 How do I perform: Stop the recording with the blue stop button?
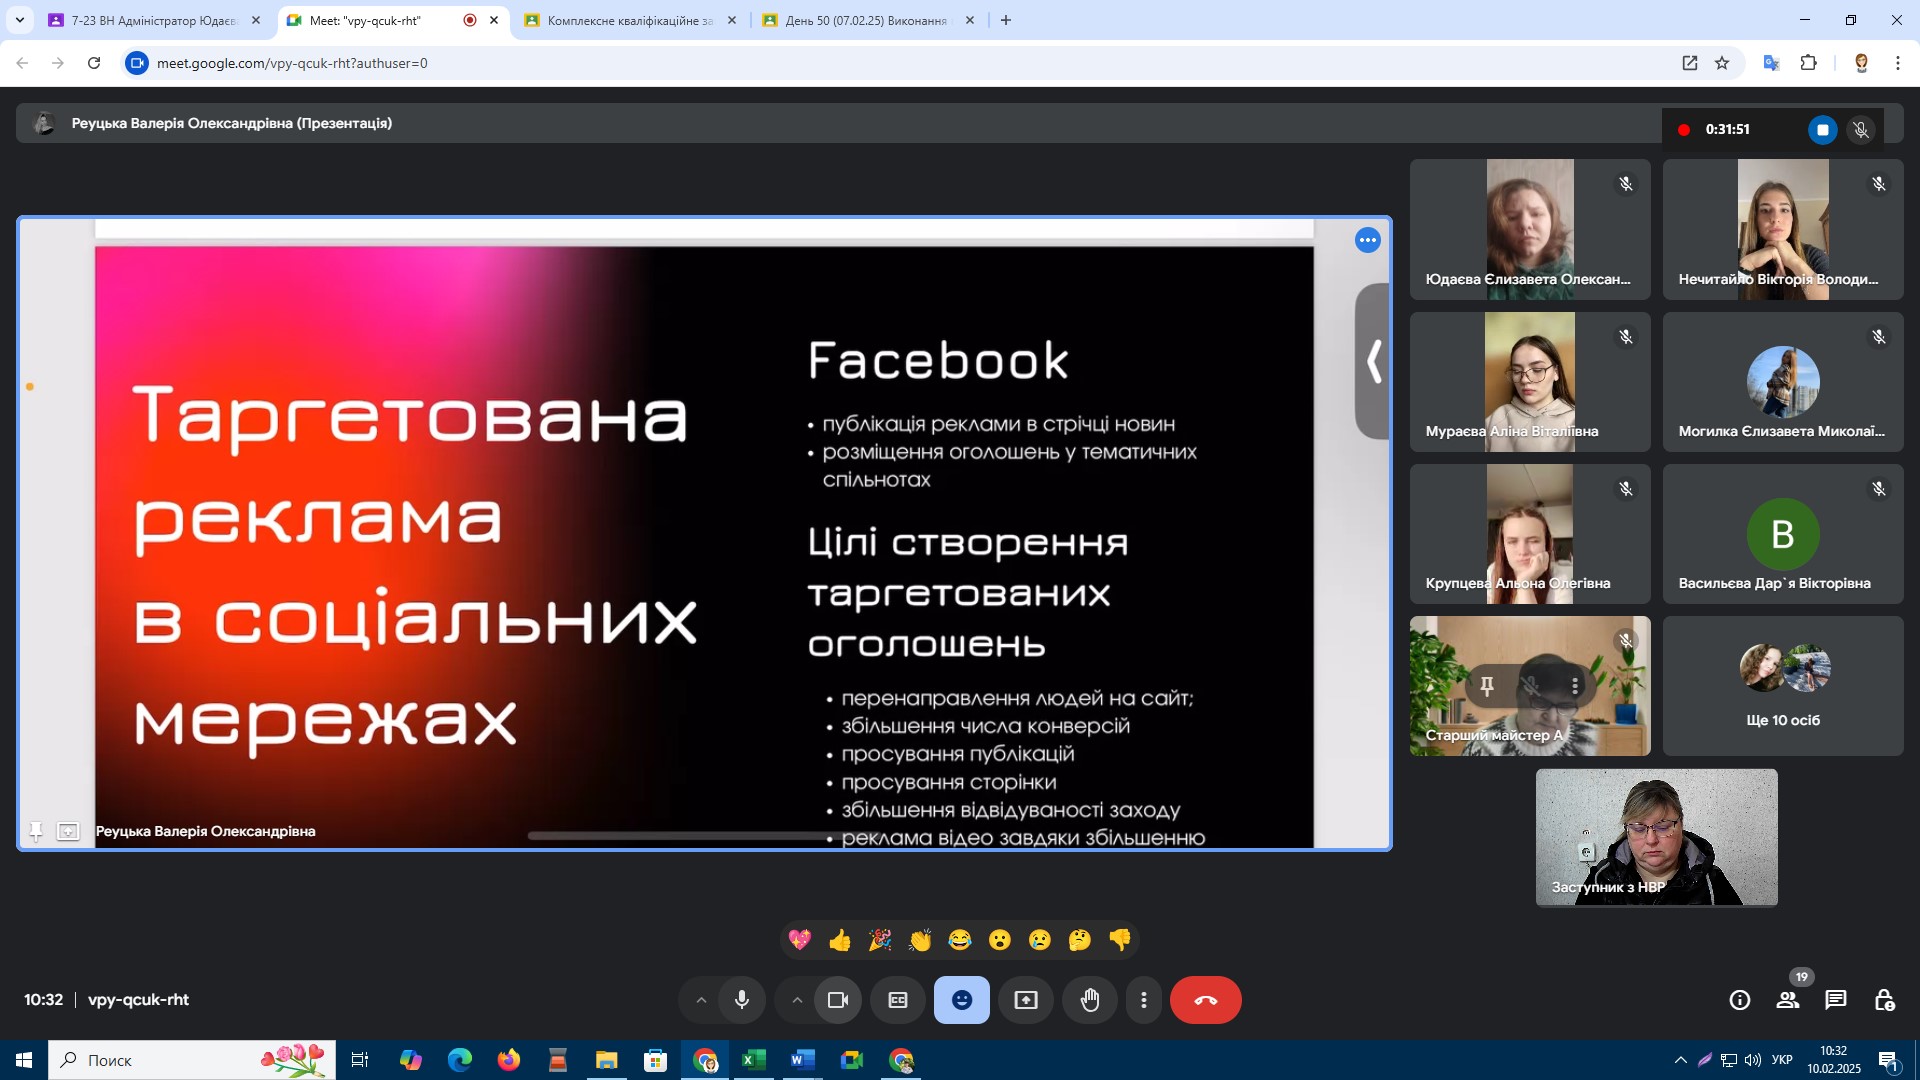[1822, 130]
